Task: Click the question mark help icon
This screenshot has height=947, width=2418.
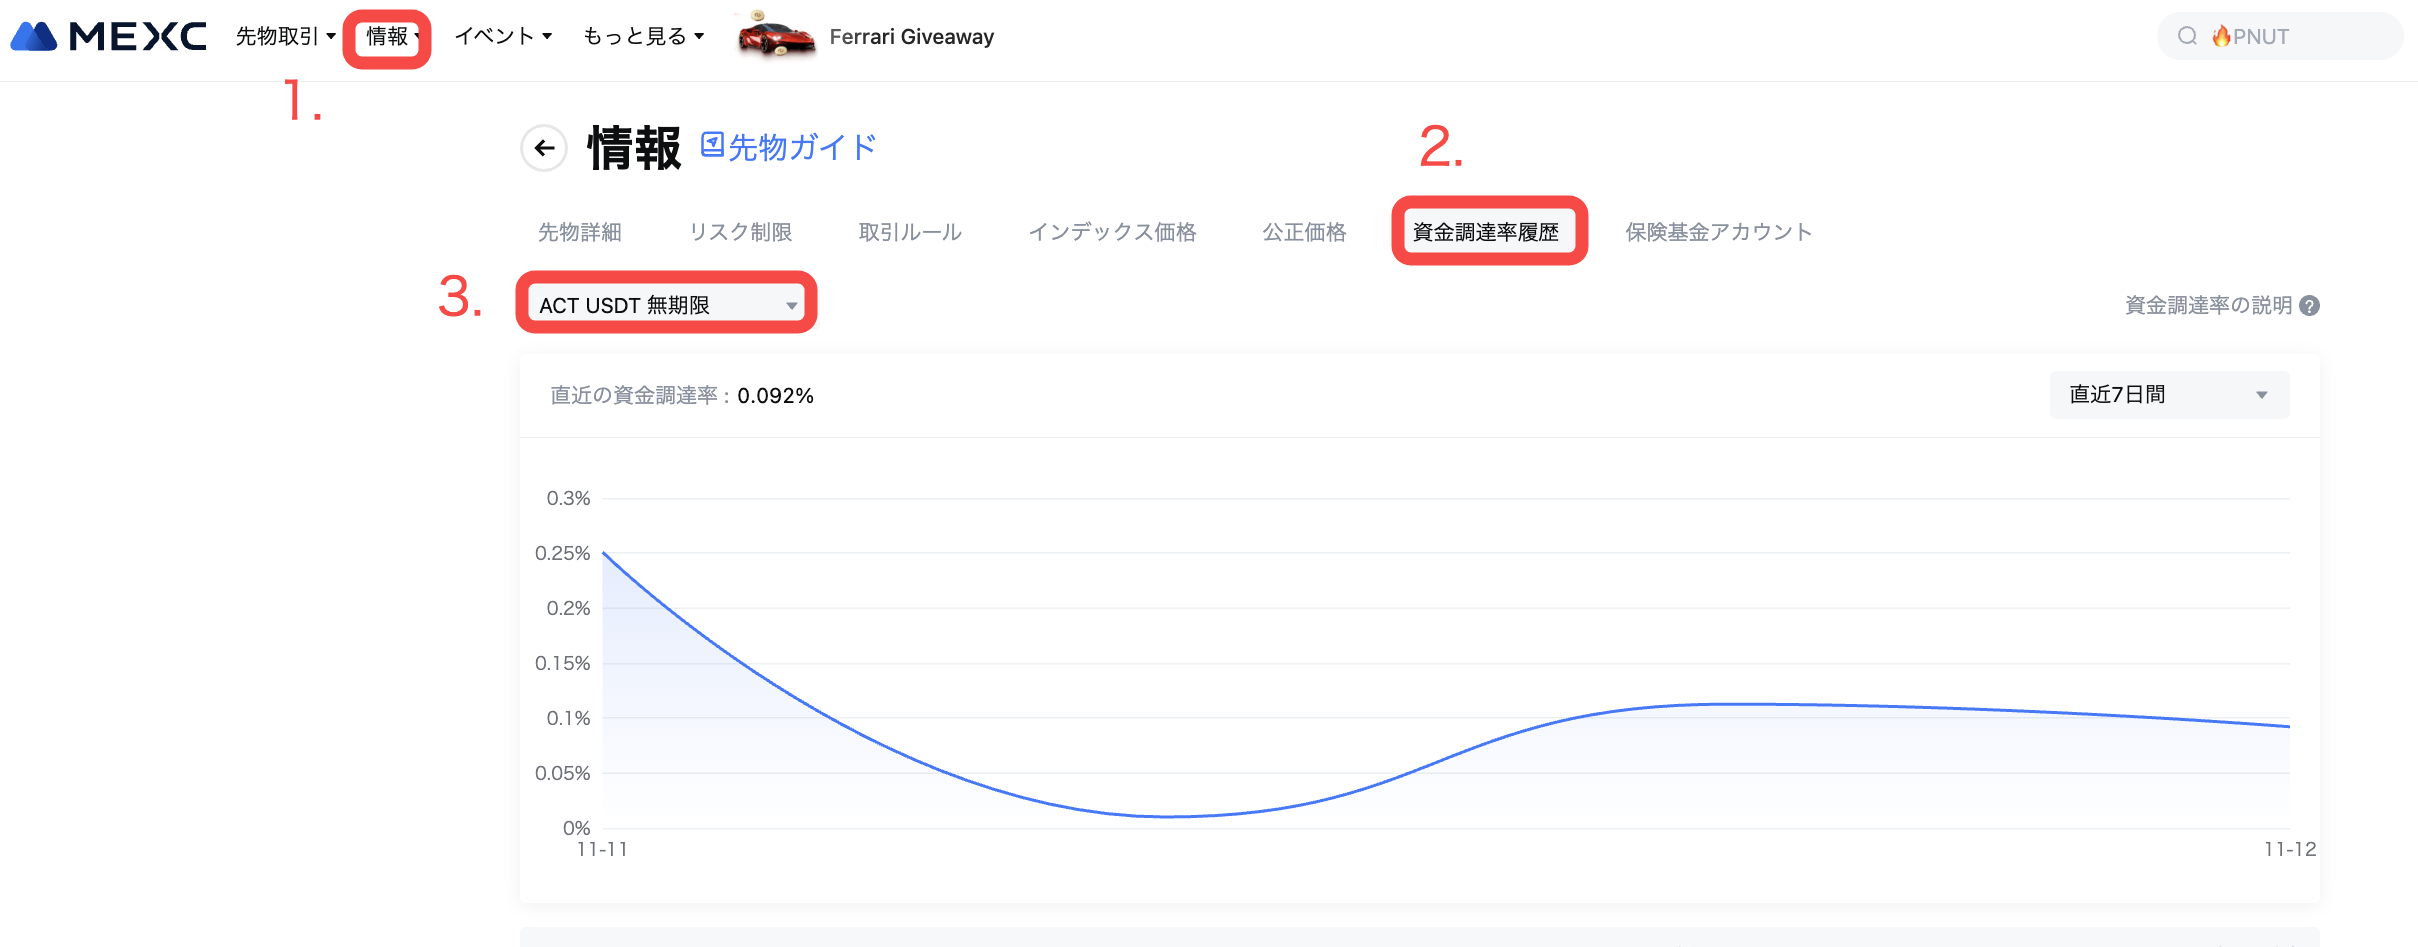Action: [2309, 306]
